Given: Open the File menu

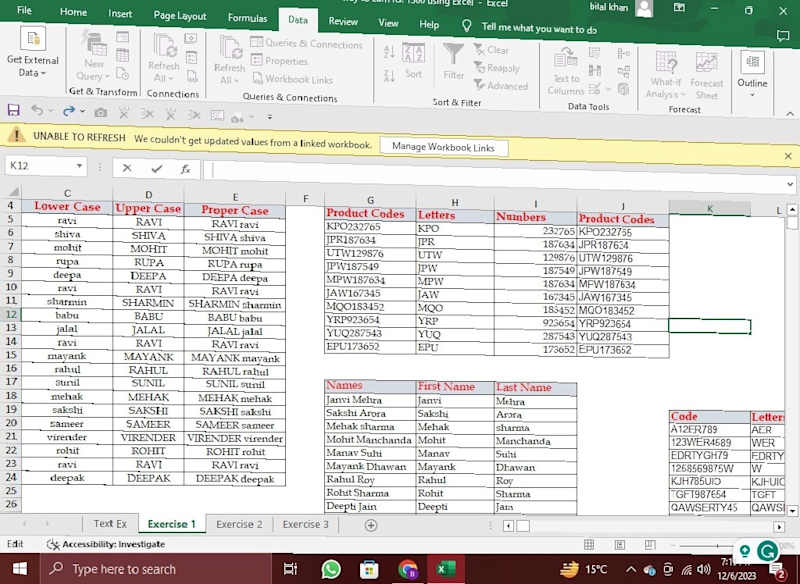Looking at the screenshot, I should pos(24,10).
